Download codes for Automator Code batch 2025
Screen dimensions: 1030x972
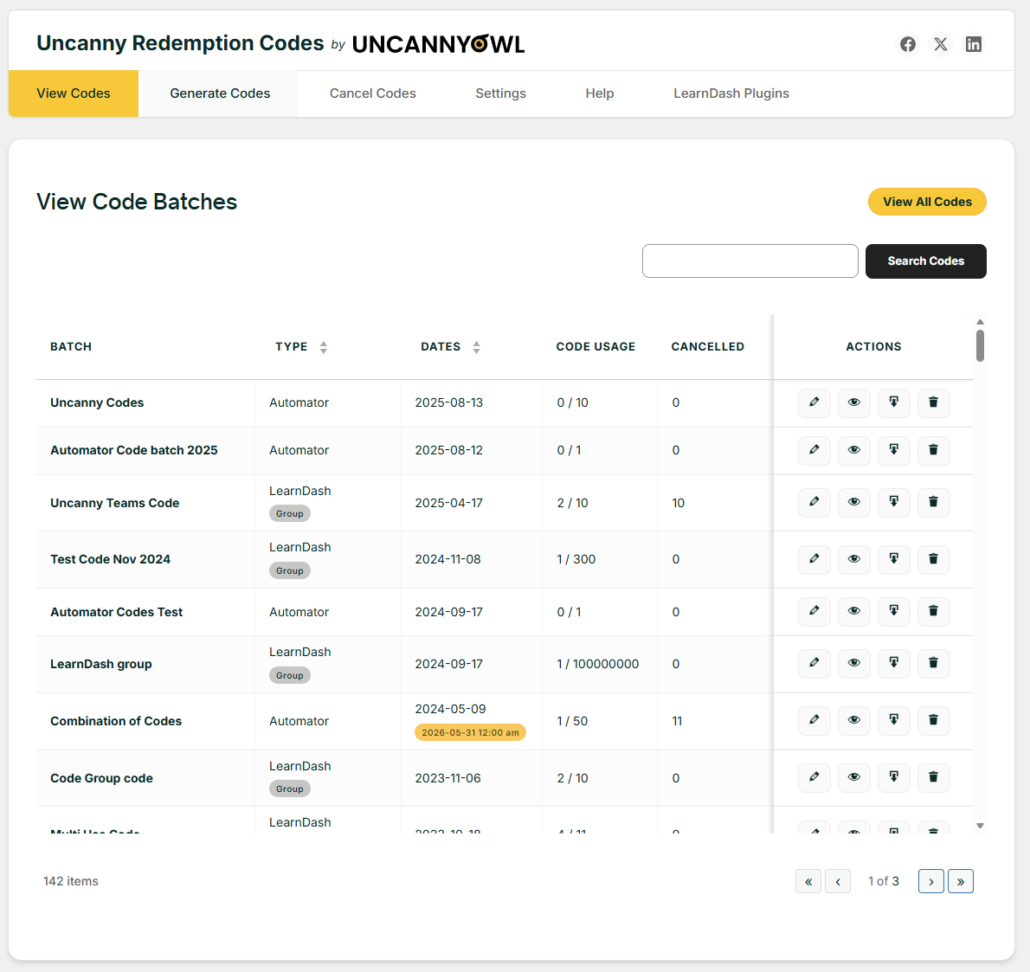pyautogui.click(x=894, y=450)
